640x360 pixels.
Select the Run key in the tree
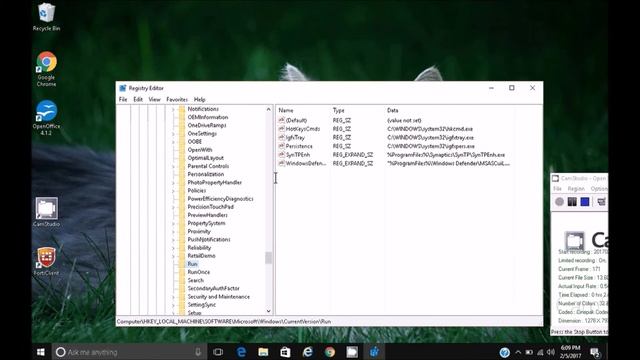[x=192, y=264]
